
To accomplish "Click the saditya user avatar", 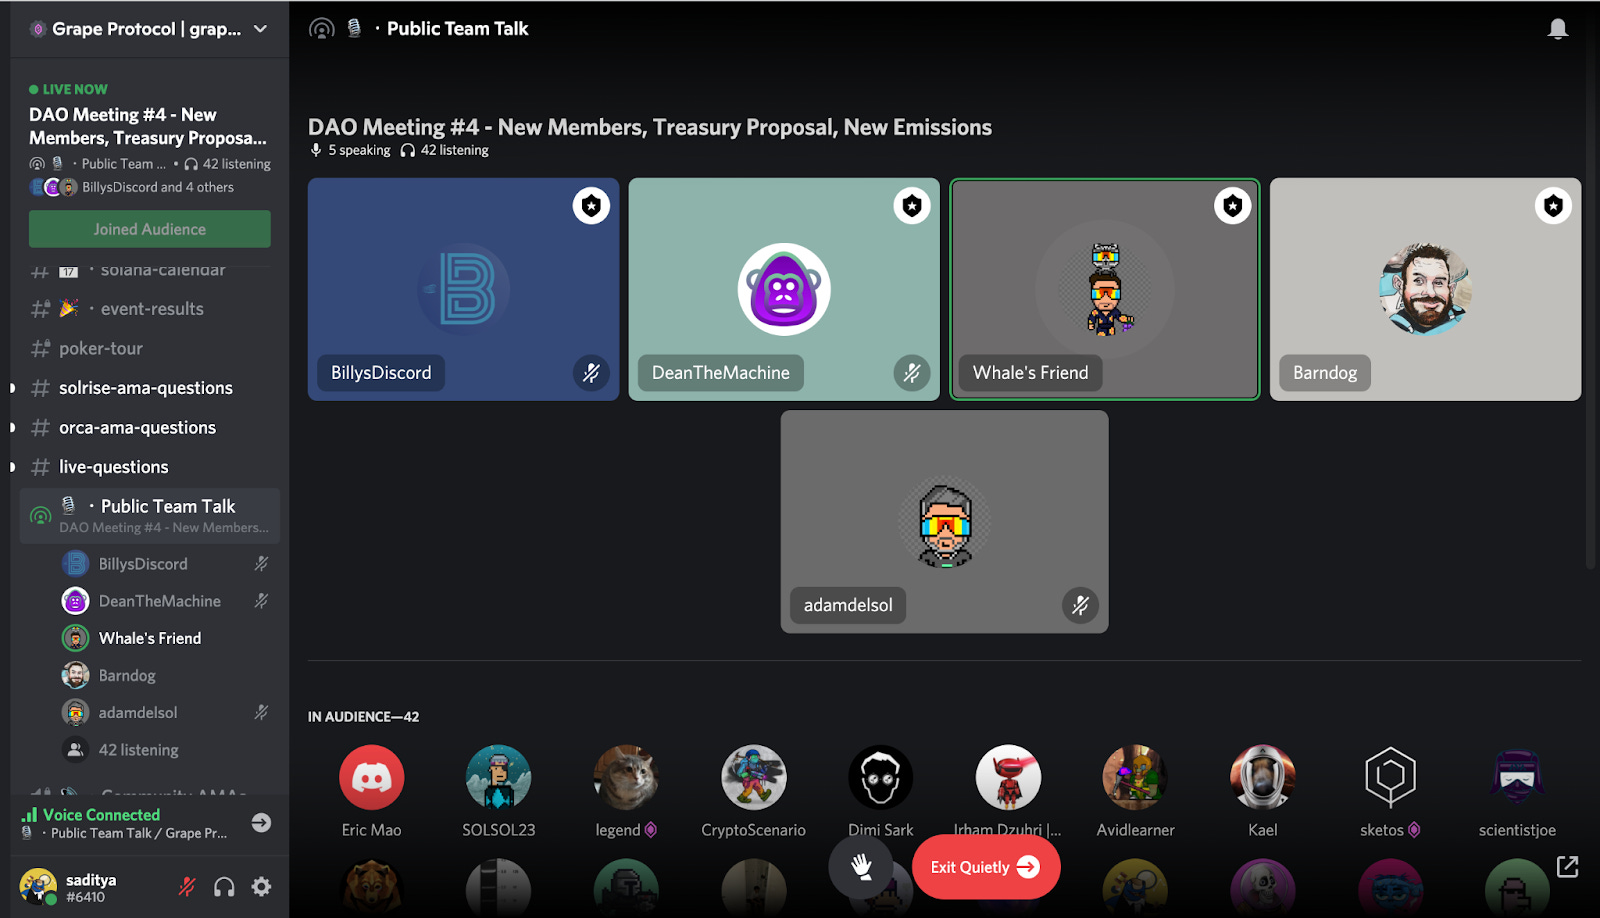I will [x=38, y=886].
